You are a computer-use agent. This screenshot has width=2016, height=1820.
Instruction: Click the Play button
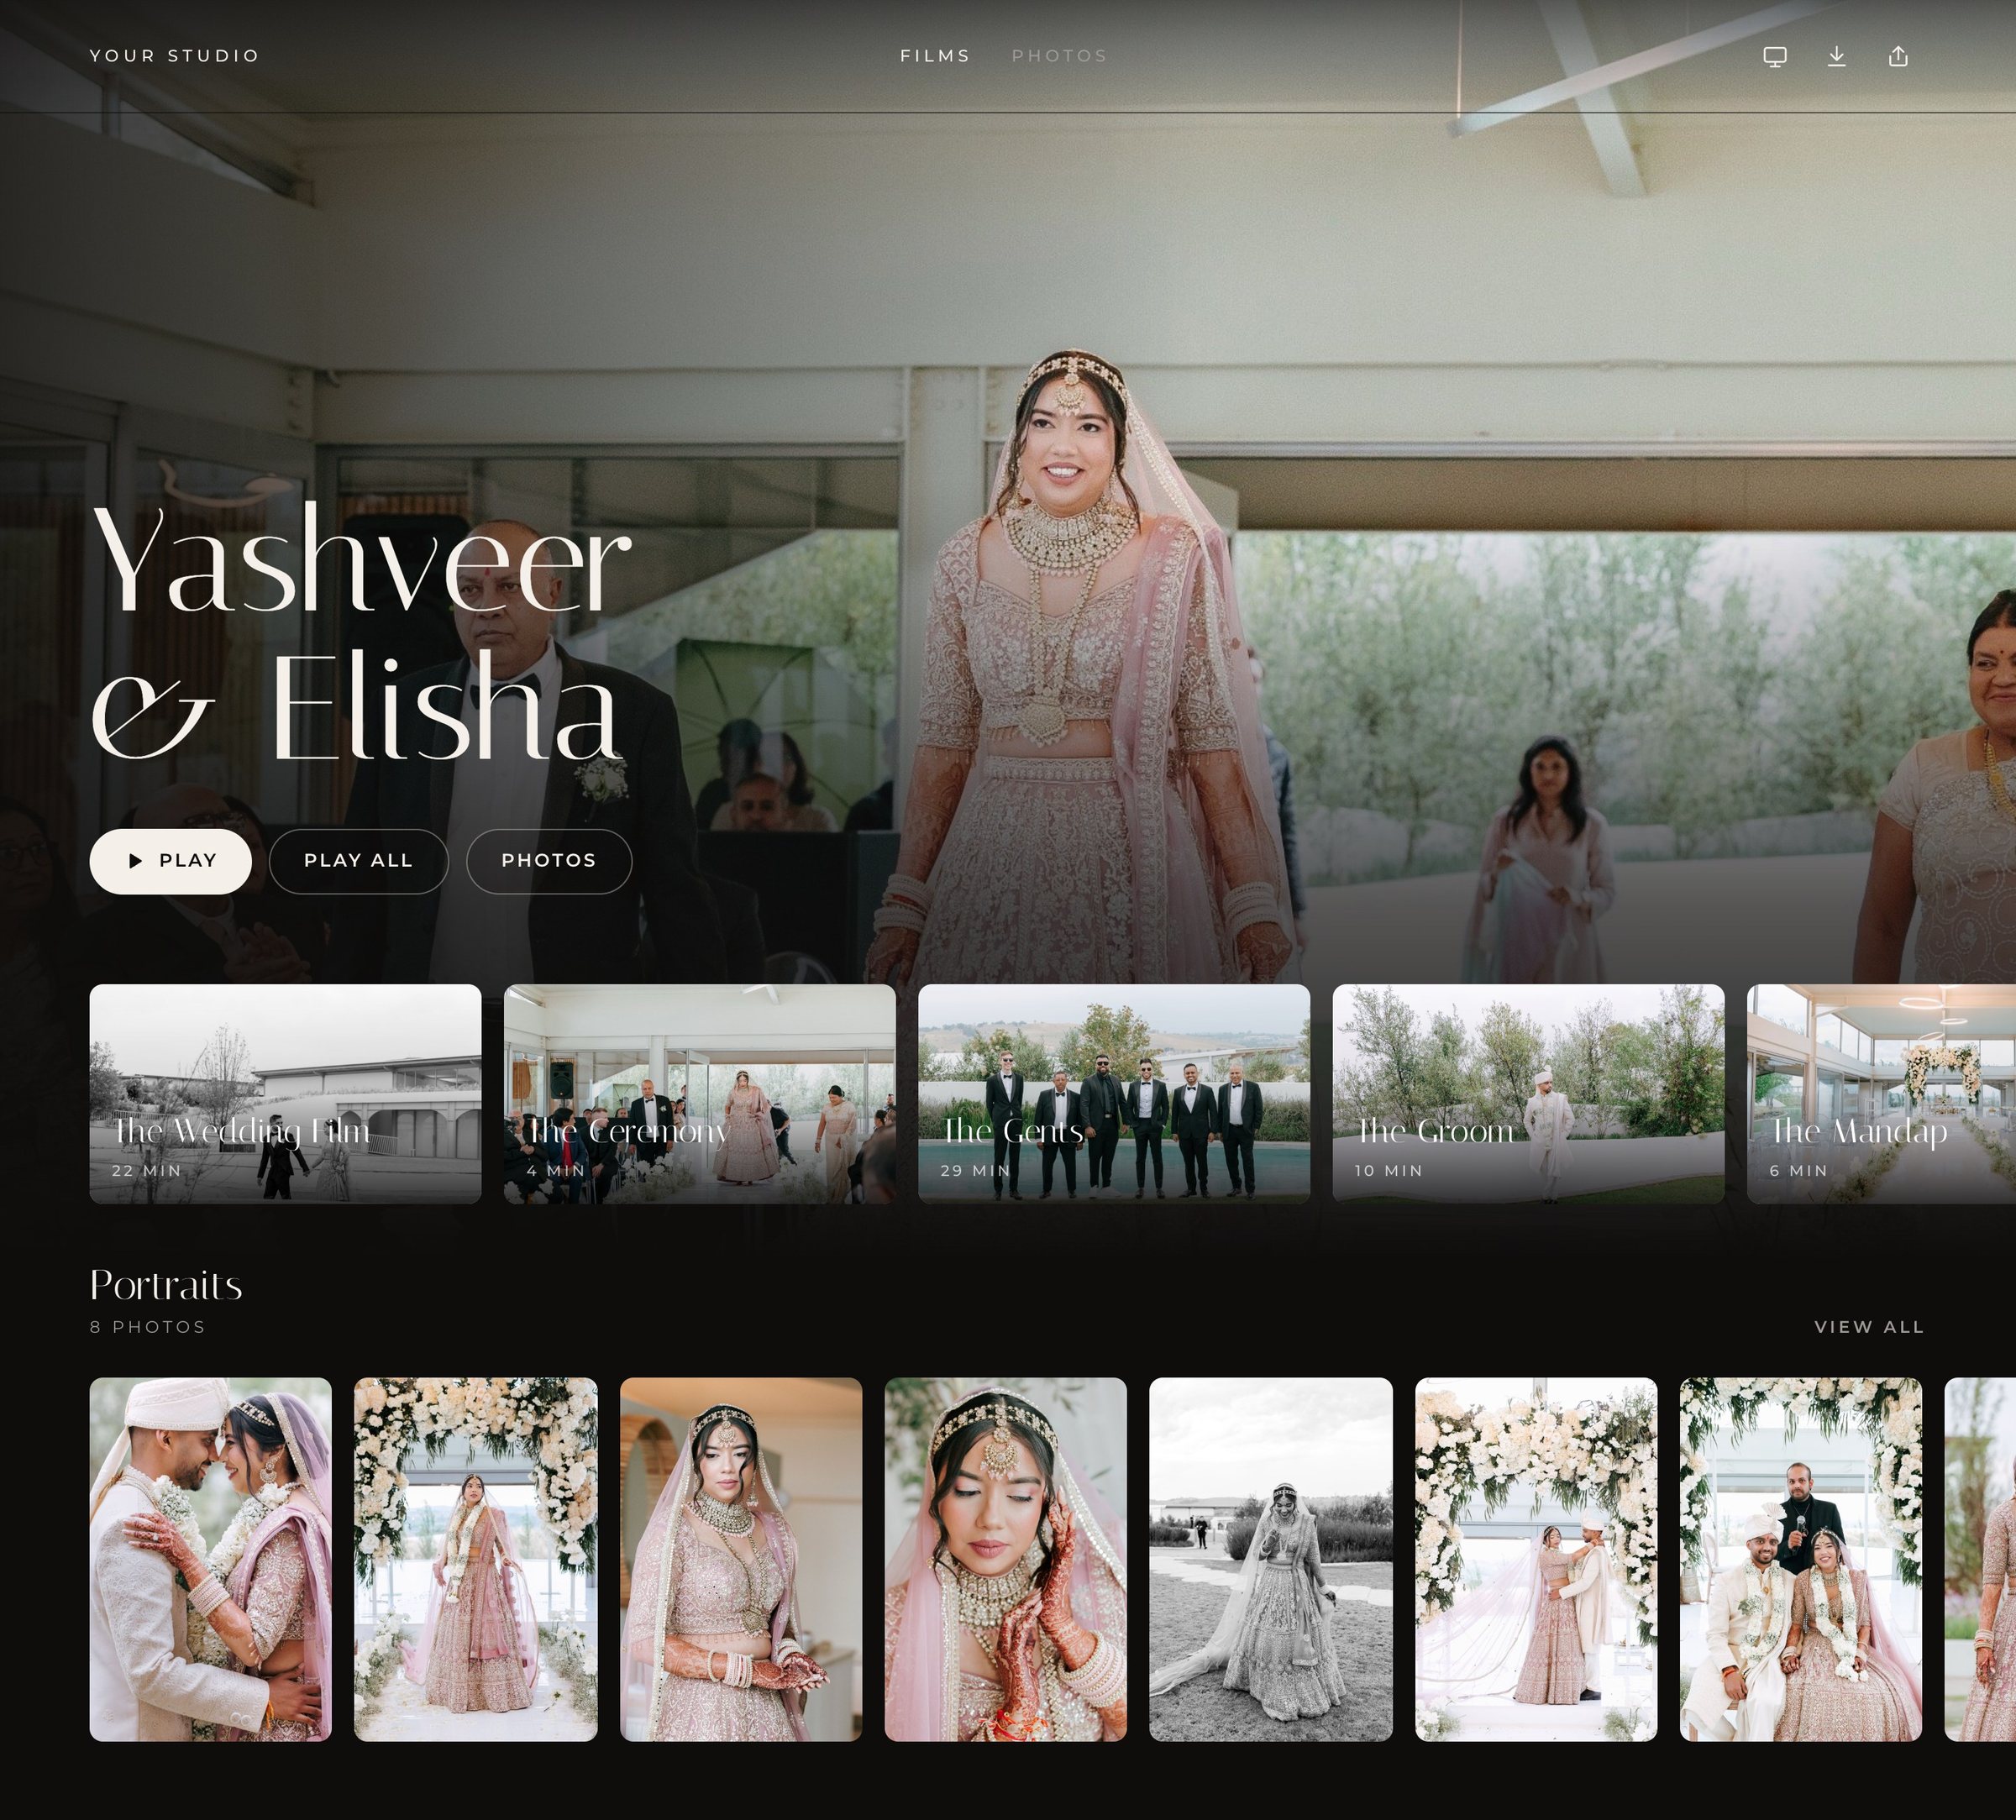[x=171, y=861]
